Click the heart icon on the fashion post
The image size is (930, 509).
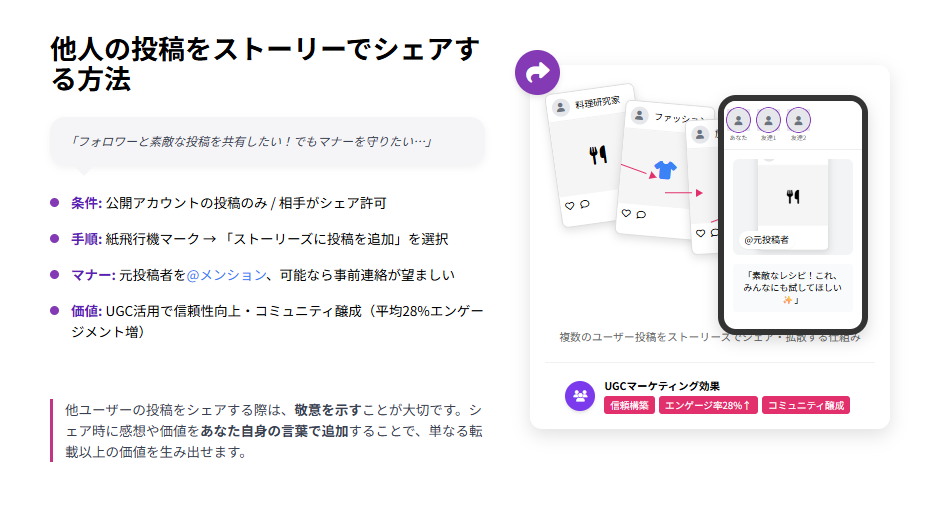point(626,213)
